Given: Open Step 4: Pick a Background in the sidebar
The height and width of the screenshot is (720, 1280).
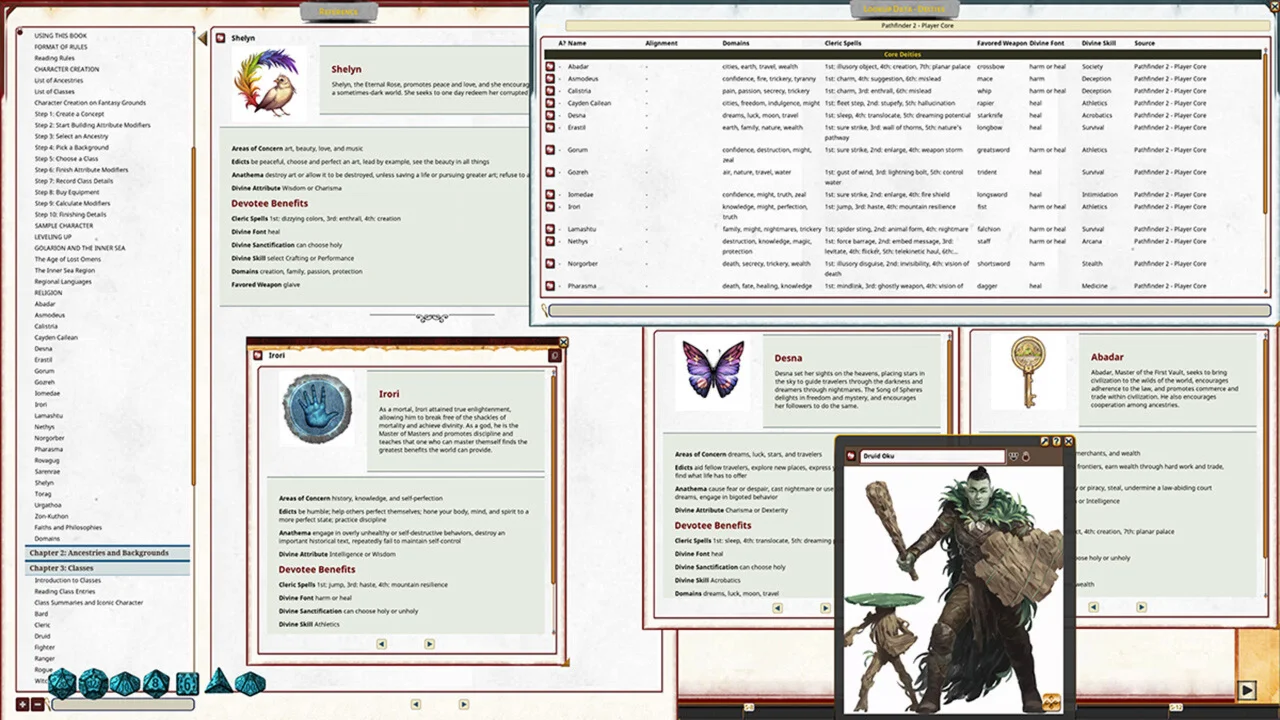Looking at the screenshot, I should (x=72, y=148).
